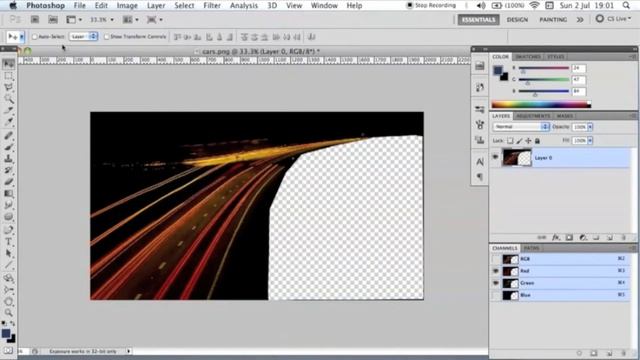Delete layer using Layers panel trash
The image size is (640, 360).
point(623,237)
